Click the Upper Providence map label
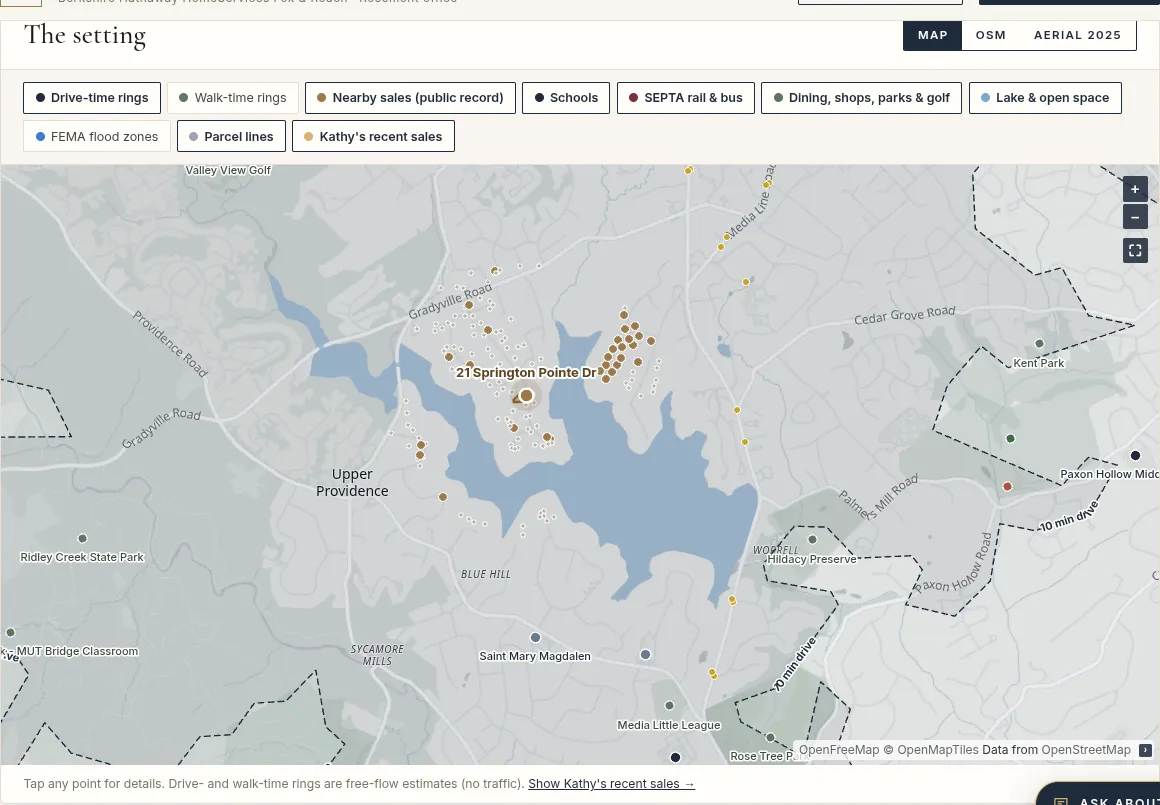Viewport: 1160px width, 805px height. (352, 482)
